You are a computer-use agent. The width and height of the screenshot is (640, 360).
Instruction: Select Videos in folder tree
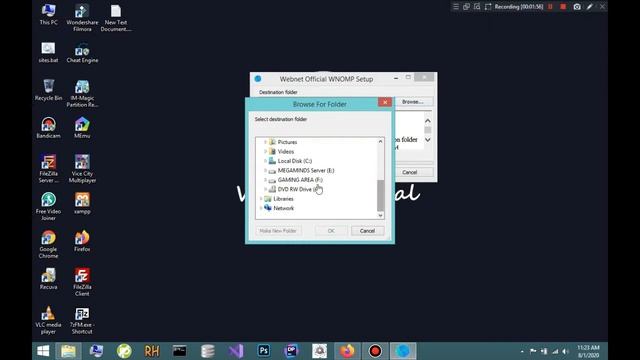click(286, 151)
